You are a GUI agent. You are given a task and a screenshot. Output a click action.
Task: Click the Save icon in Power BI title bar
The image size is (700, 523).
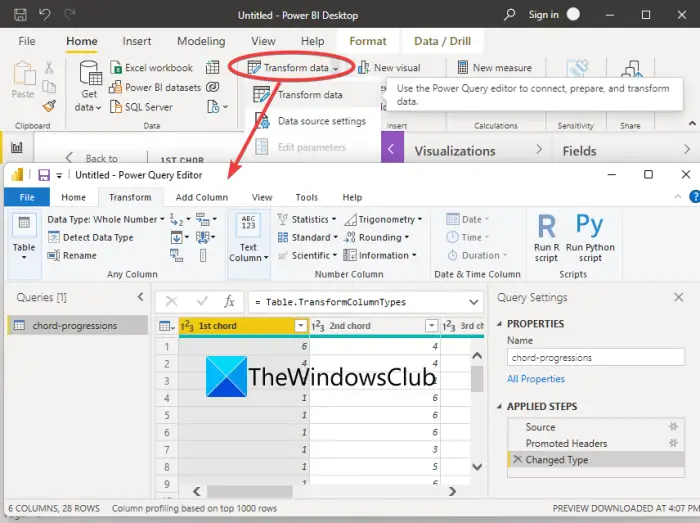pyautogui.click(x=20, y=15)
